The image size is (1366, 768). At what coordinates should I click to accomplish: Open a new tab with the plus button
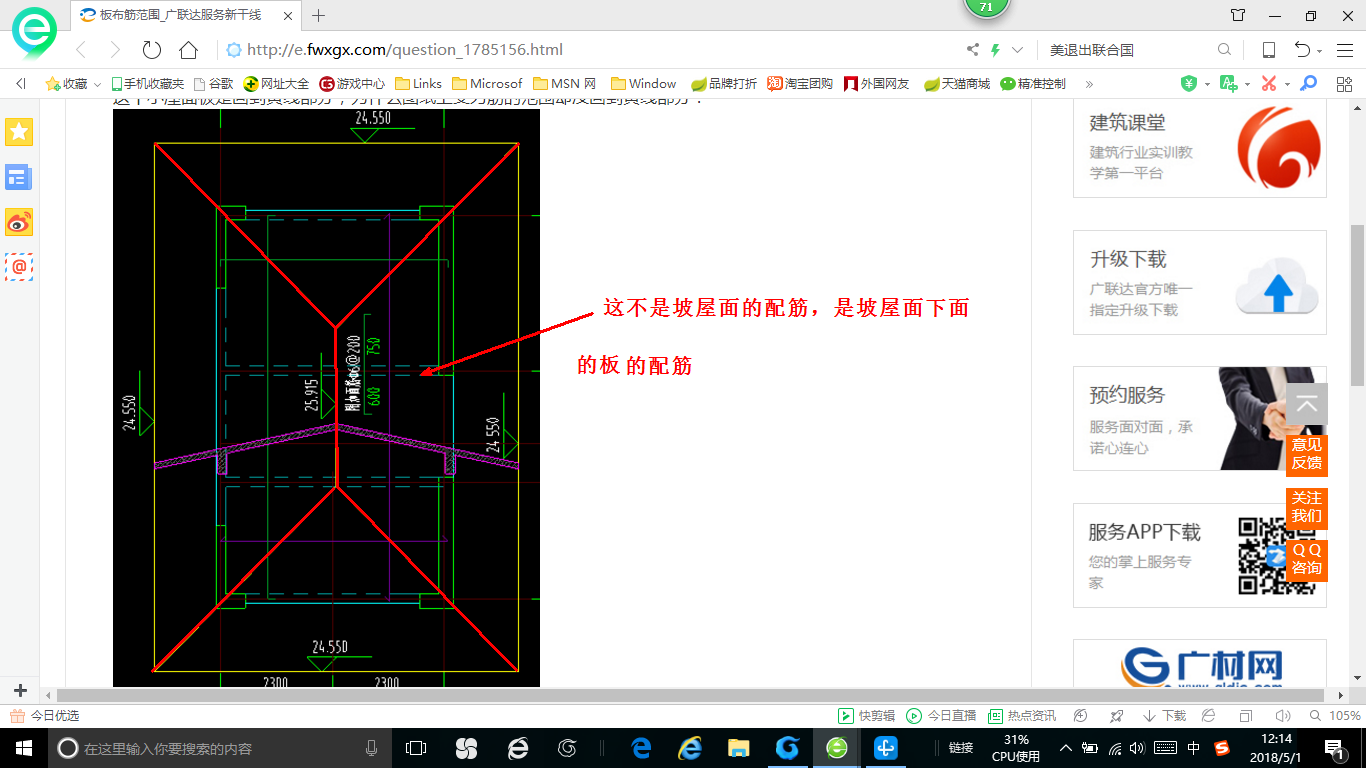(319, 15)
